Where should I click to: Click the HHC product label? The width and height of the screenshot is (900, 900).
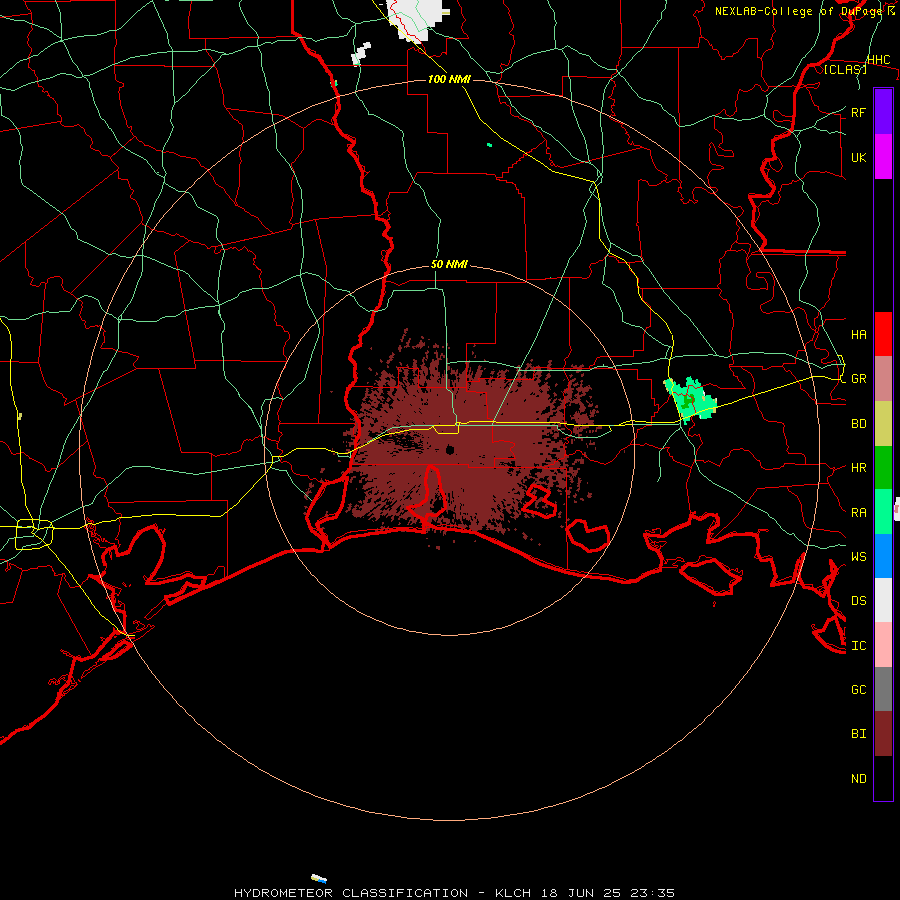point(878,59)
